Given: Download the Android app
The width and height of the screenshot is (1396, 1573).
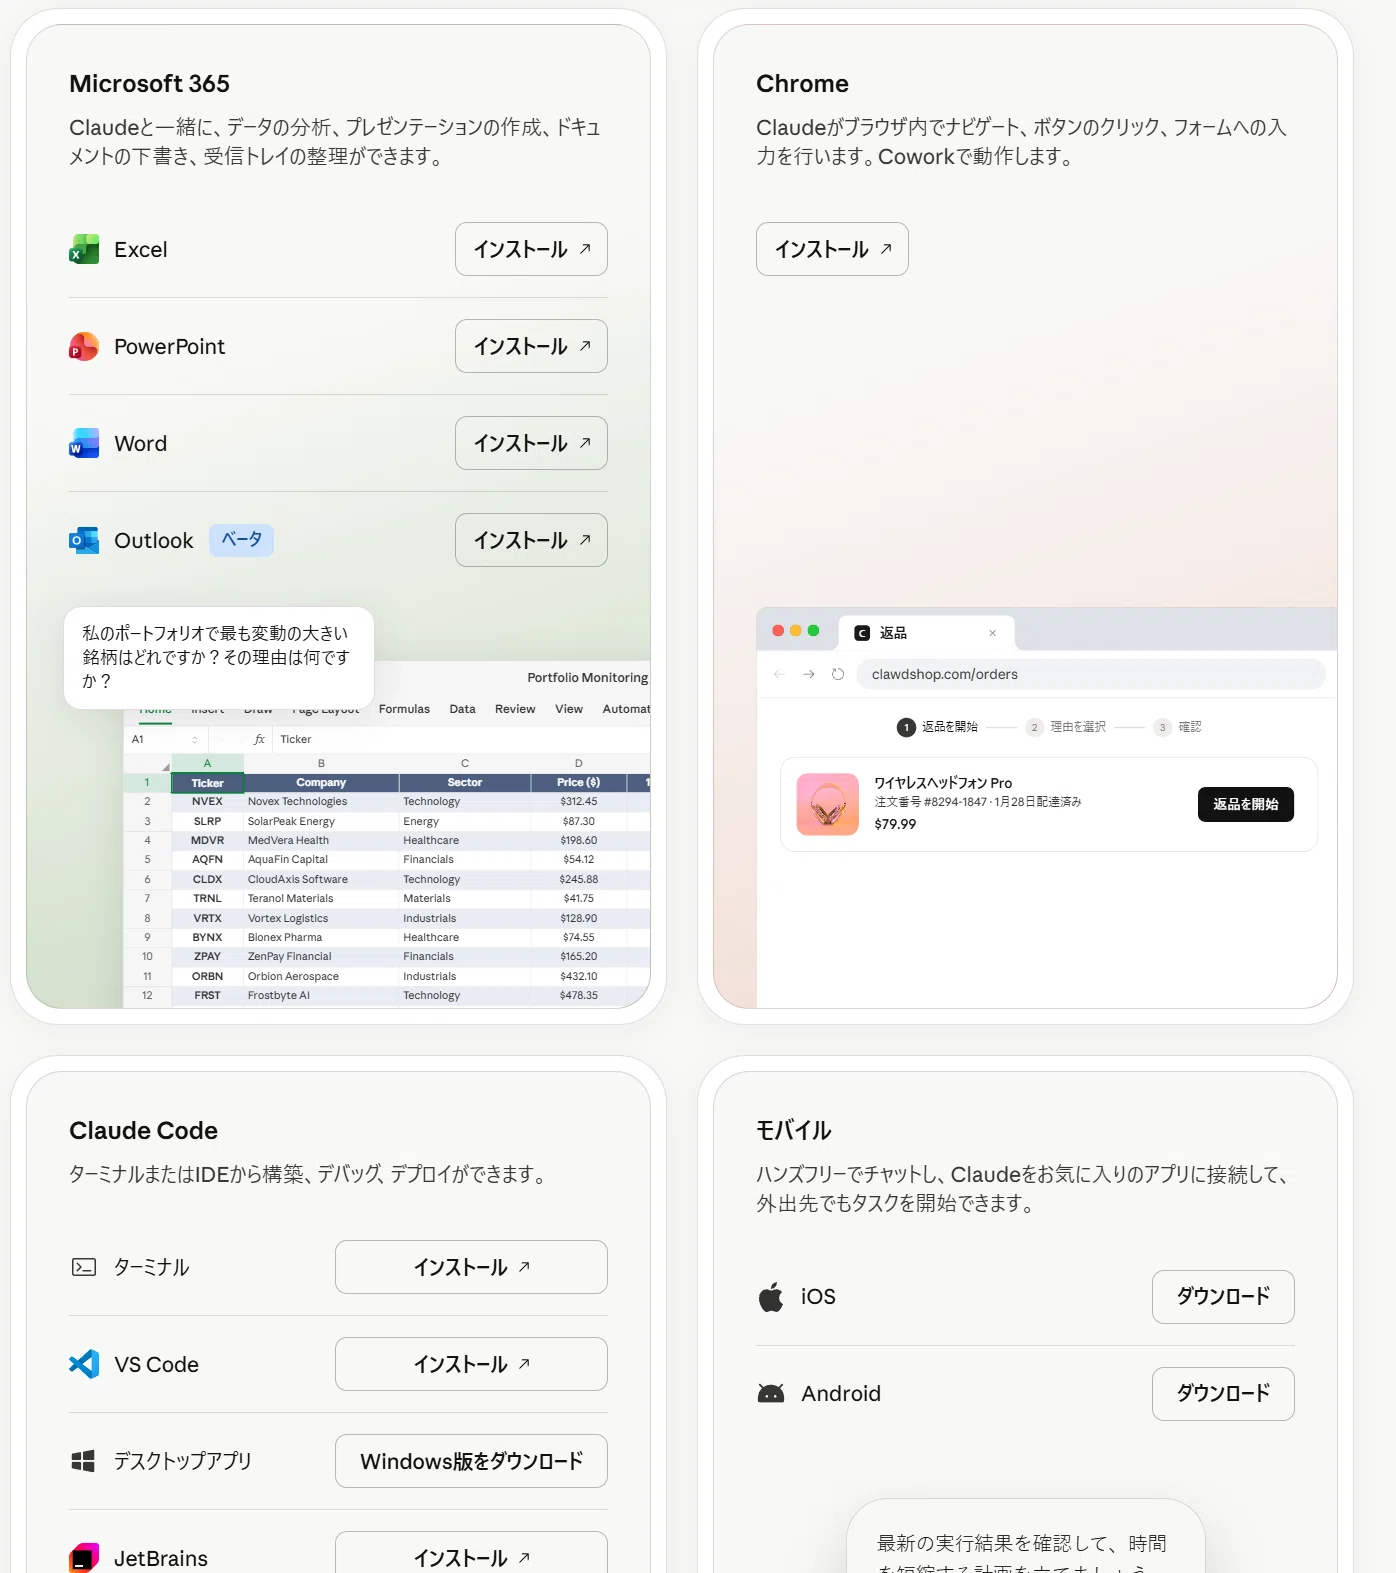Looking at the screenshot, I should tap(1223, 1394).
